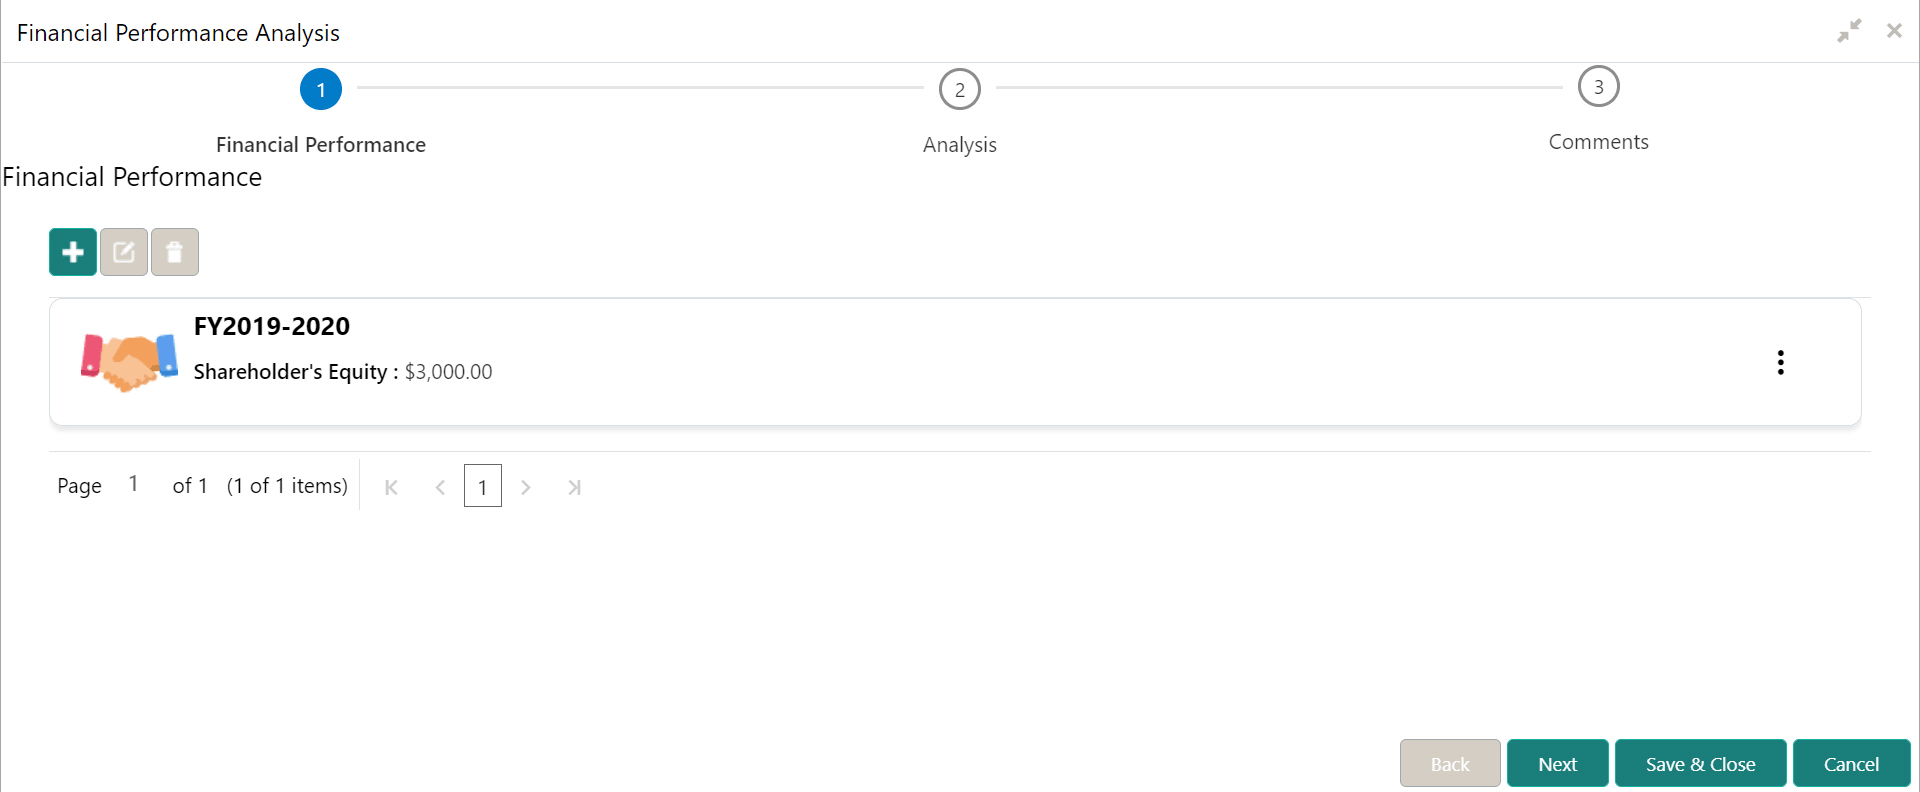Jump to the last page via pagination icon
The height and width of the screenshot is (792, 1920).
pyautogui.click(x=575, y=486)
